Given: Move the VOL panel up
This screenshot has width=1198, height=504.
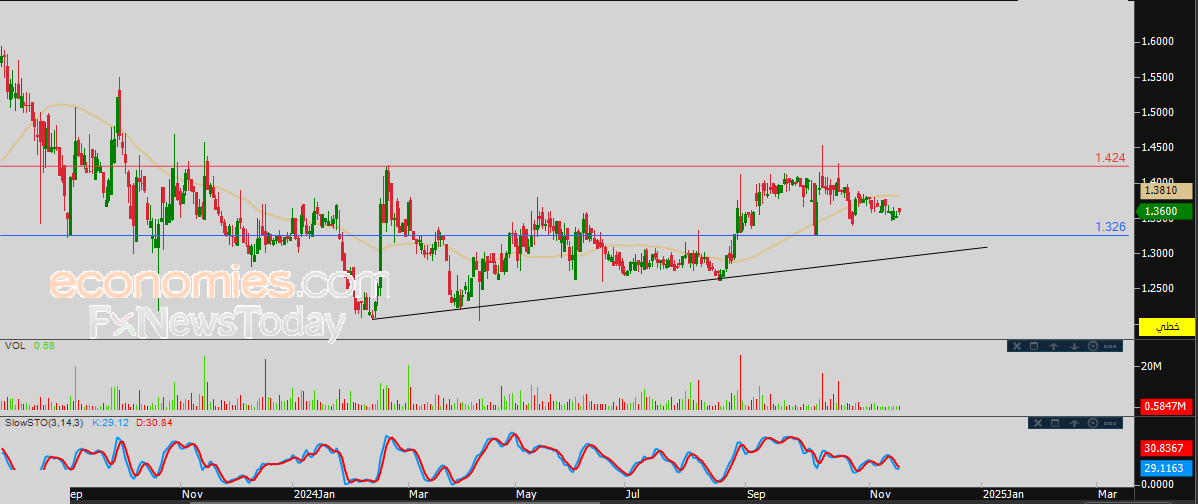Looking at the screenshot, I should pos(1054,346).
